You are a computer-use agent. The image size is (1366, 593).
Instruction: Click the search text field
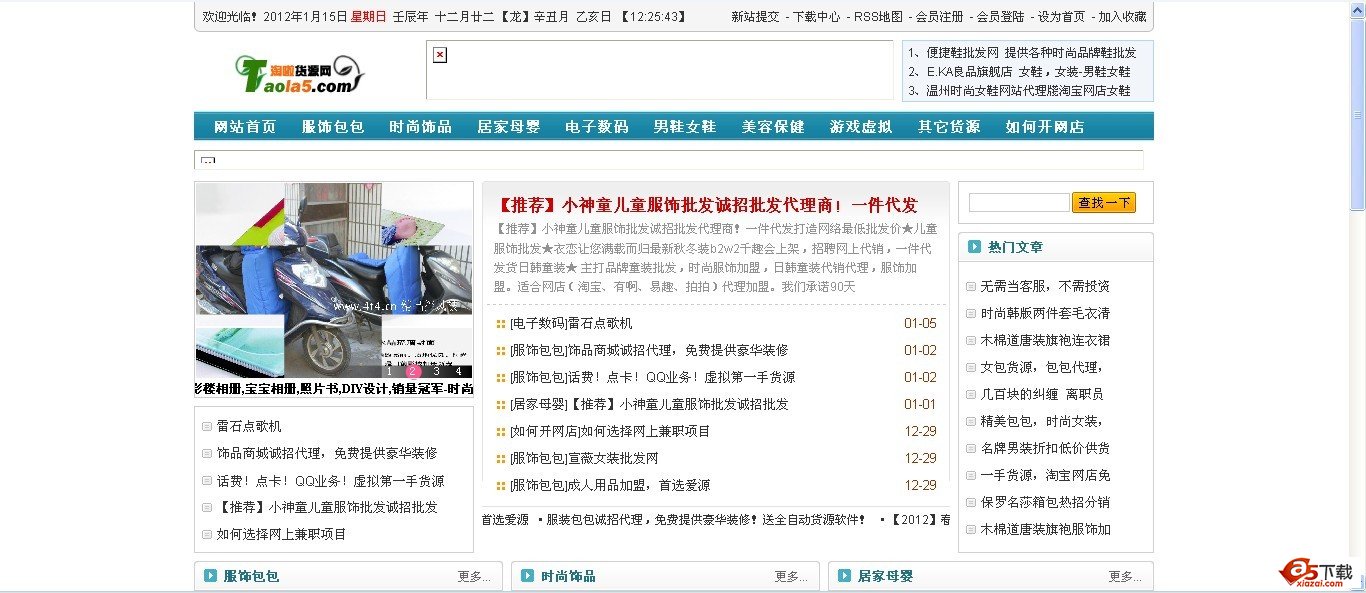(x=1019, y=203)
